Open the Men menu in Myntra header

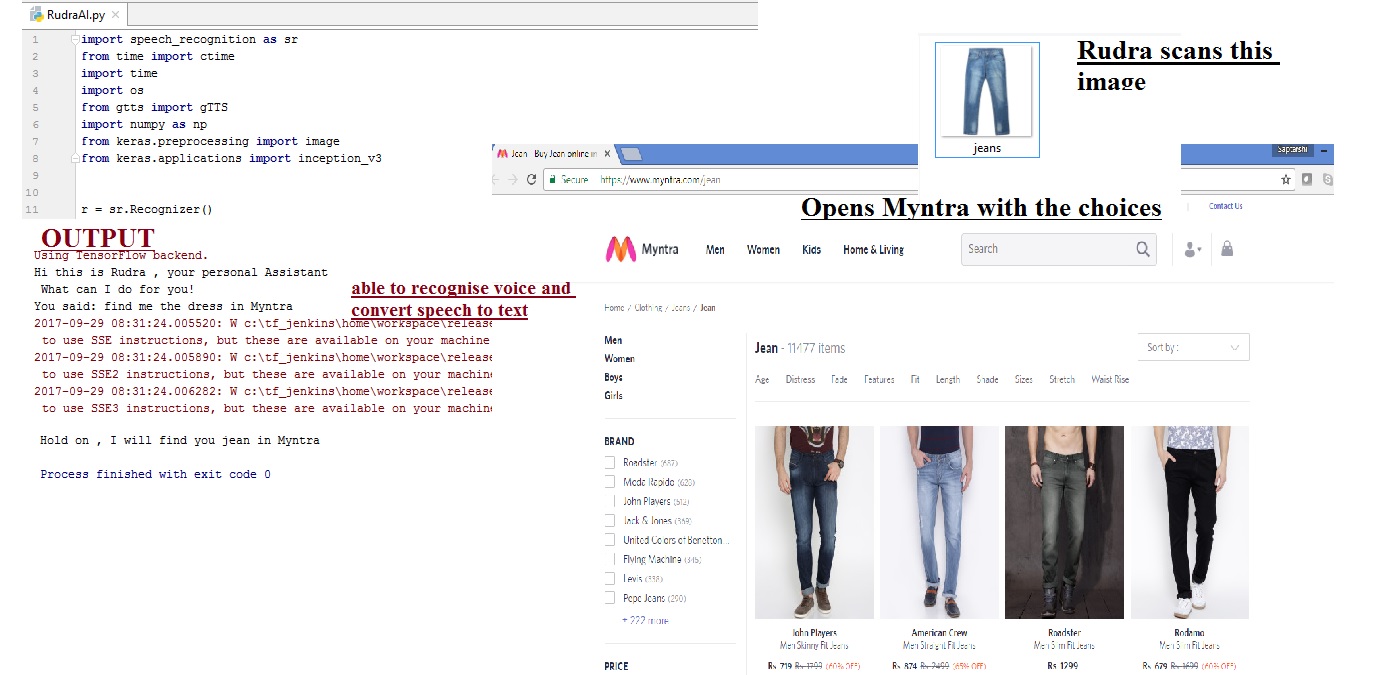tap(715, 250)
